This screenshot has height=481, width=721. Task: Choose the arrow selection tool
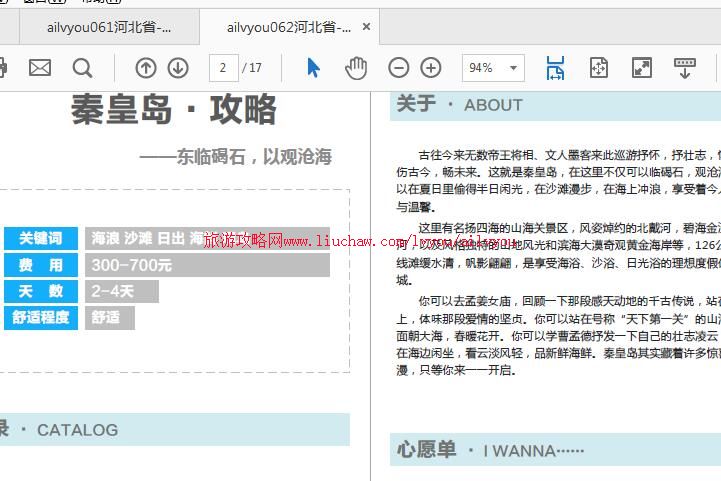pos(313,68)
